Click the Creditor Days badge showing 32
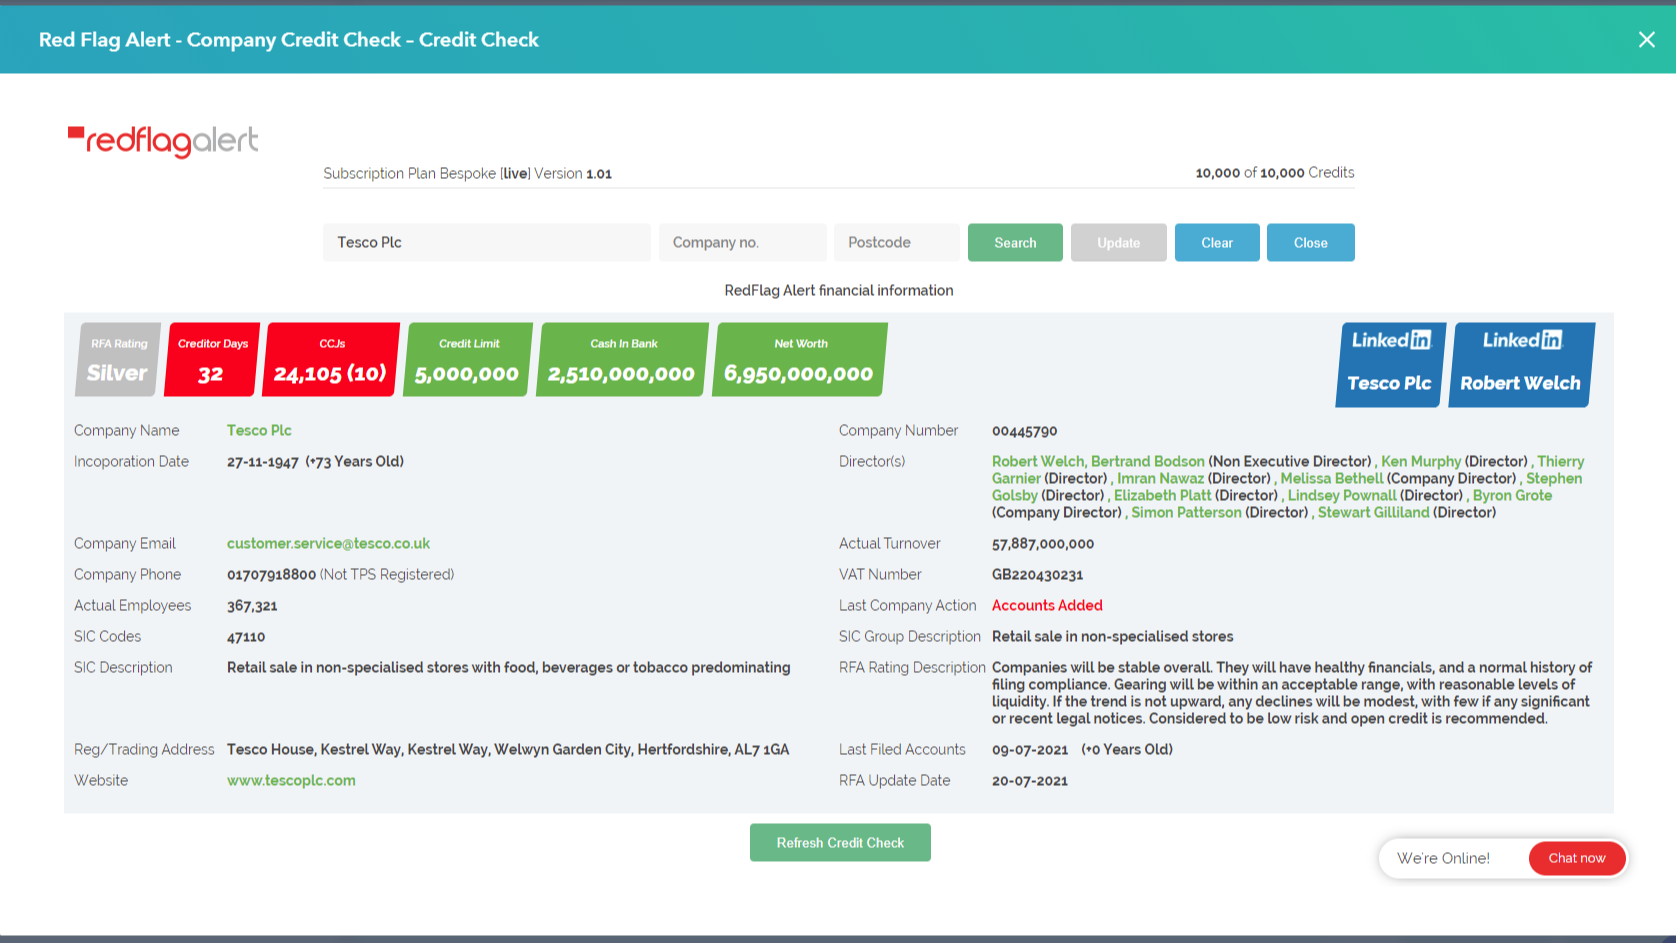This screenshot has width=1676, height=943. [x=211, y=360]
